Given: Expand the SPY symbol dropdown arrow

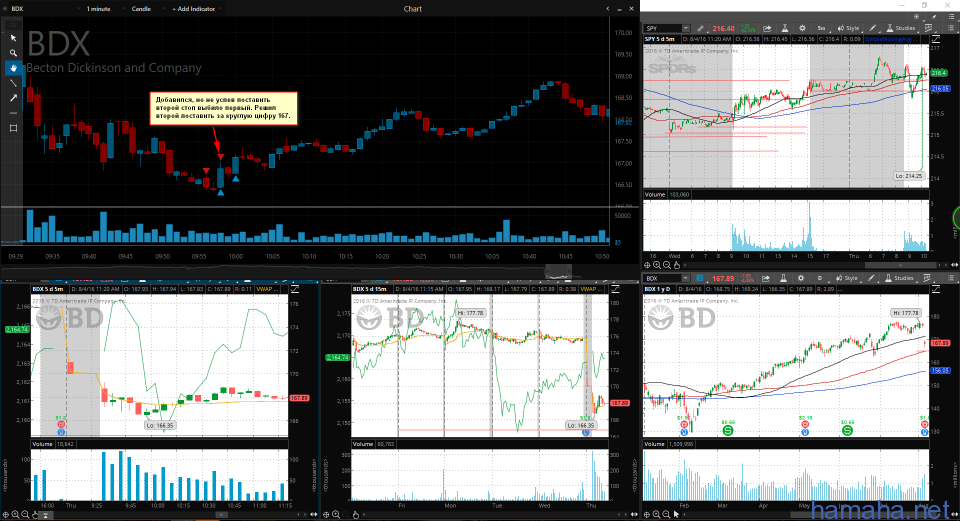Looking at the screenshot, I should [686, 28].
